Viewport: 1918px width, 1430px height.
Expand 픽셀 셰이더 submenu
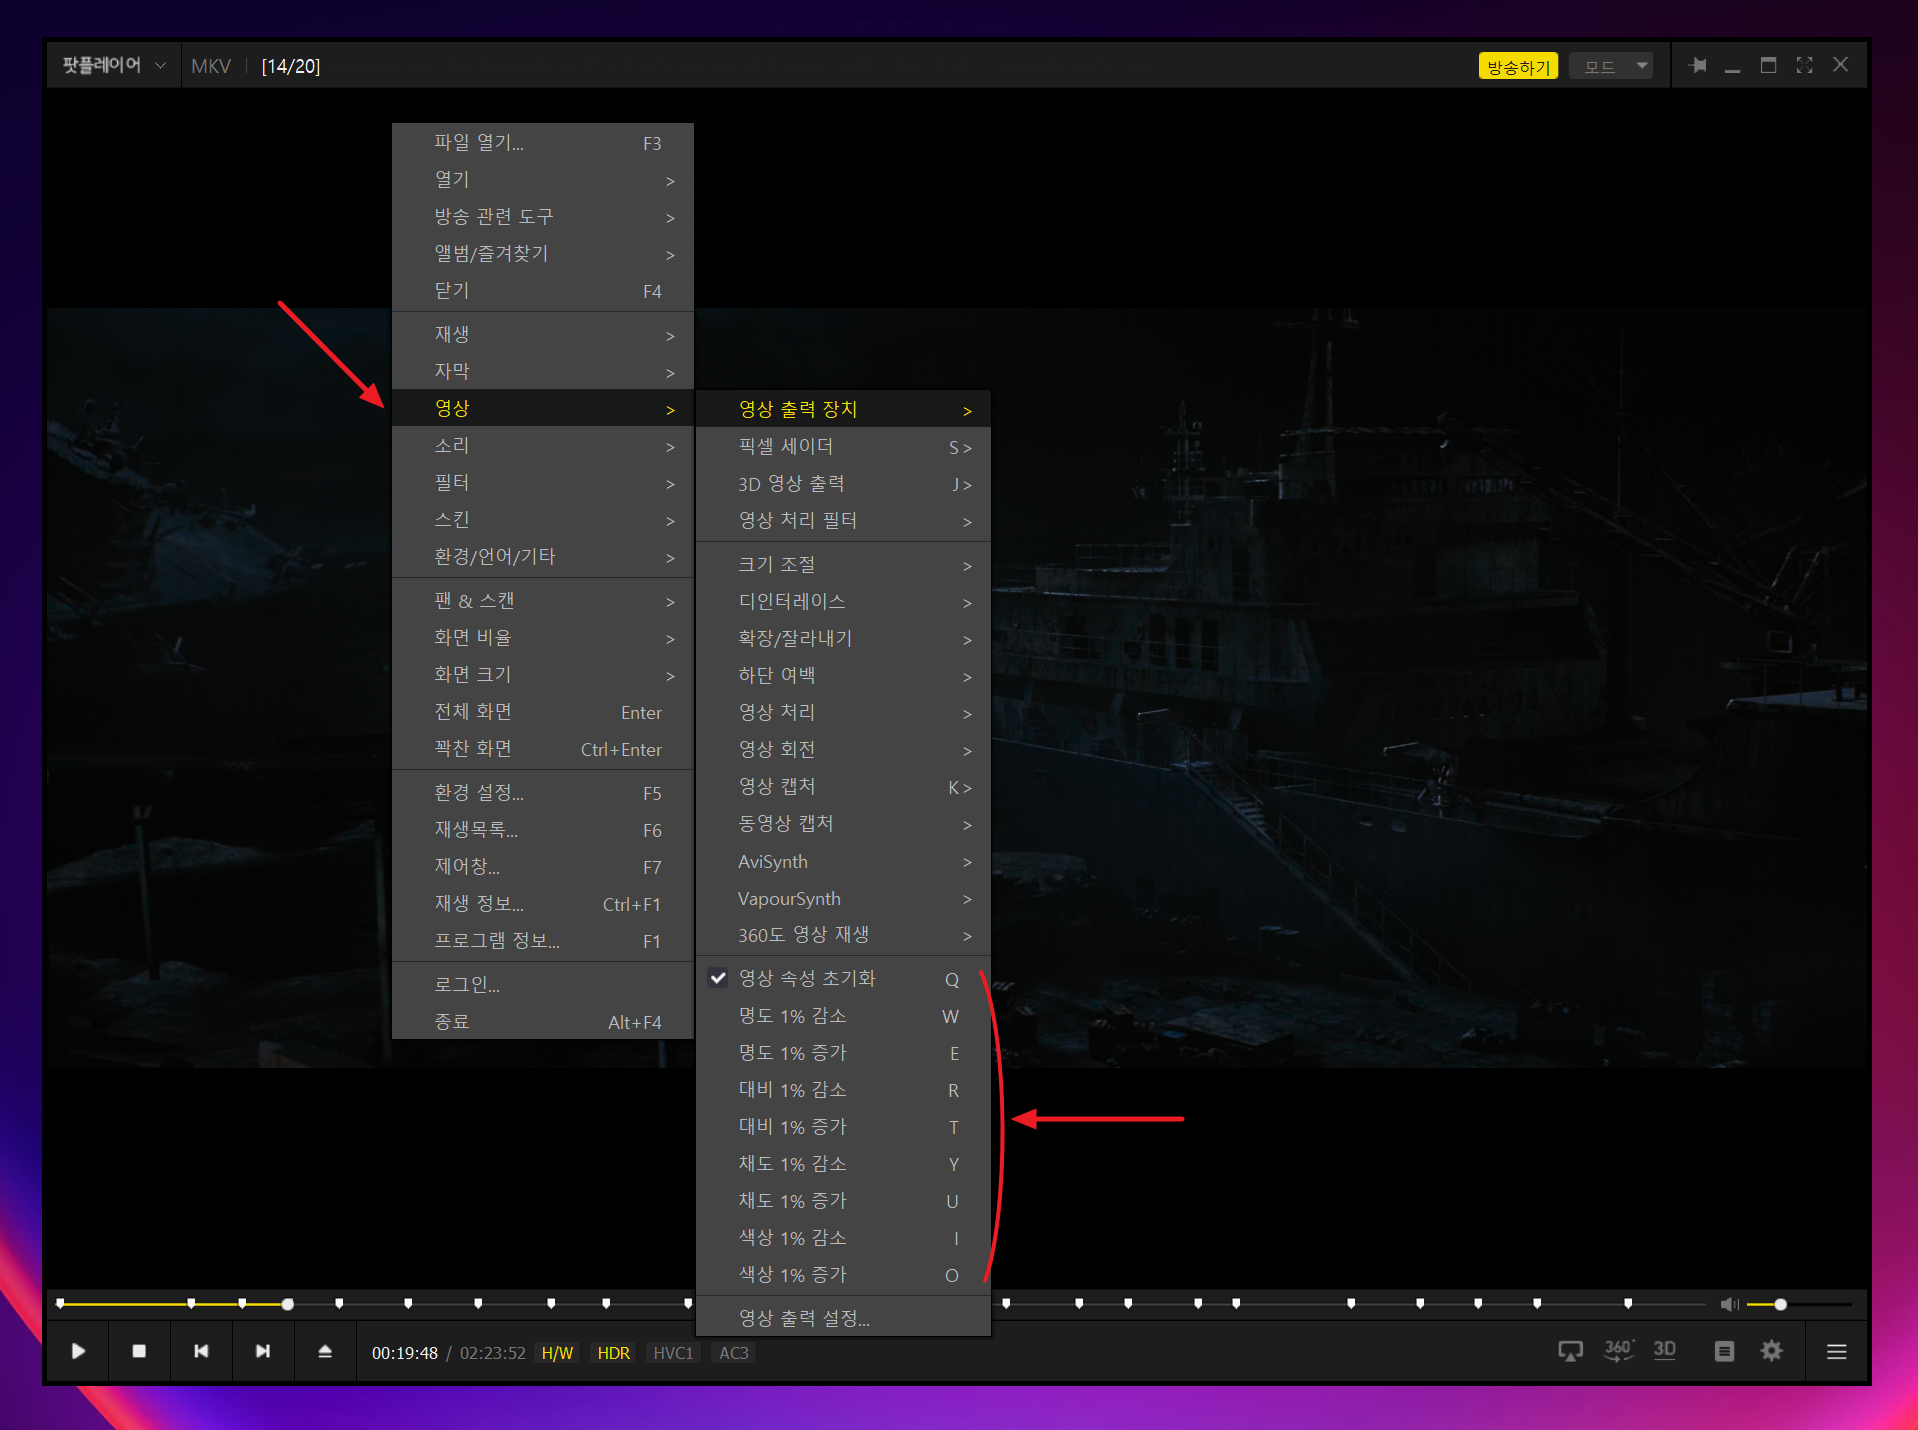(843, 446)
